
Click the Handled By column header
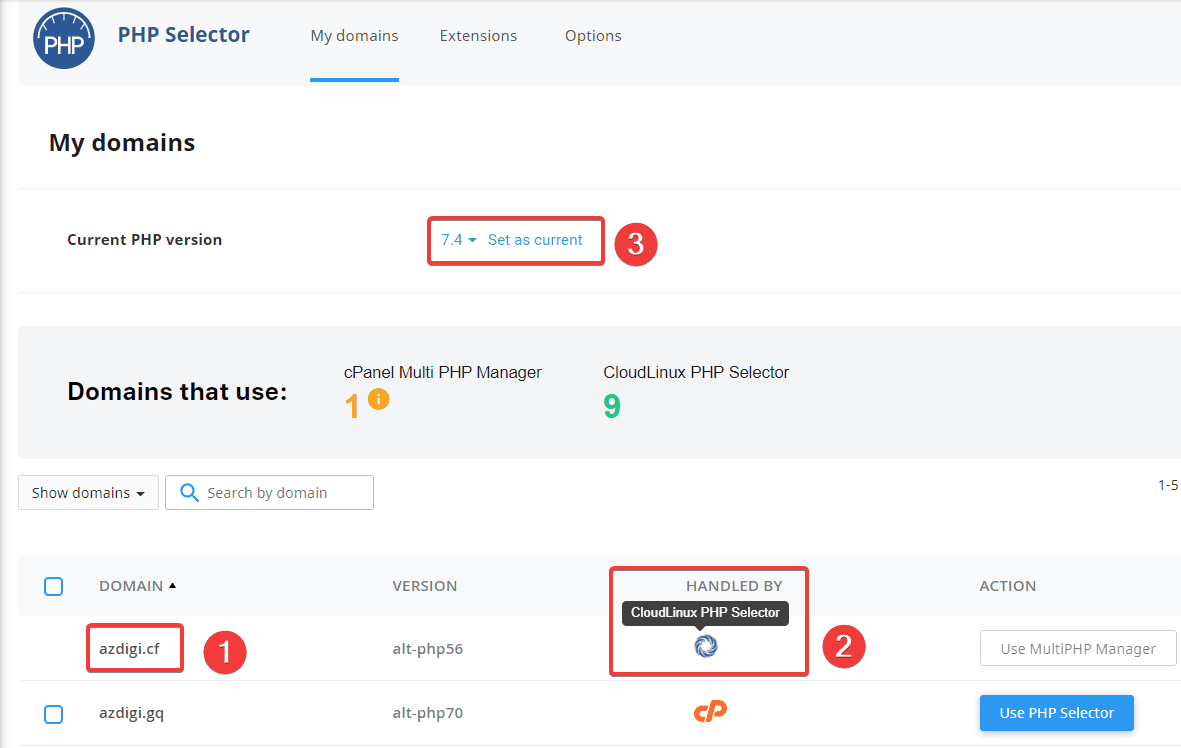[x=734, y=586]
